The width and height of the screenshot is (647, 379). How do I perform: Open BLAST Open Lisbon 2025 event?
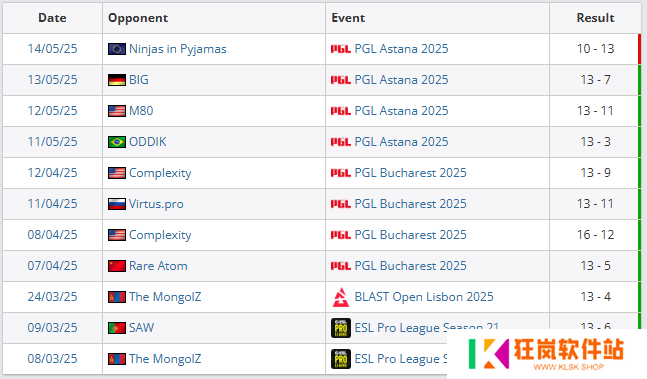click(x=424, y=297)
